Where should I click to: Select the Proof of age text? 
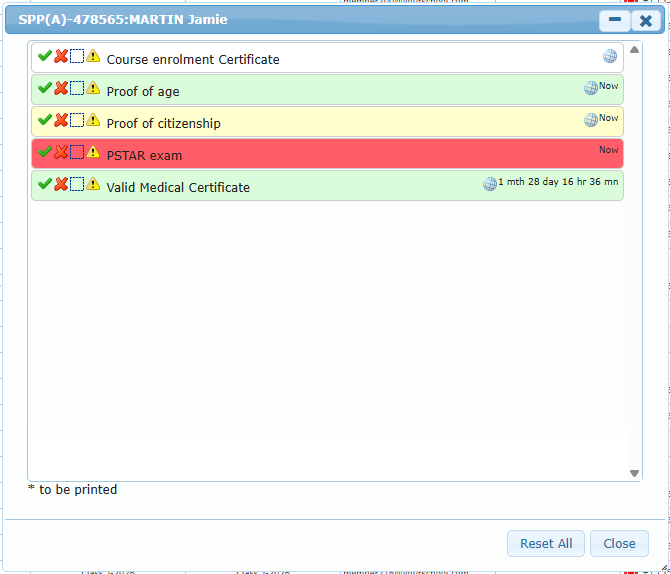coord(143,91)
